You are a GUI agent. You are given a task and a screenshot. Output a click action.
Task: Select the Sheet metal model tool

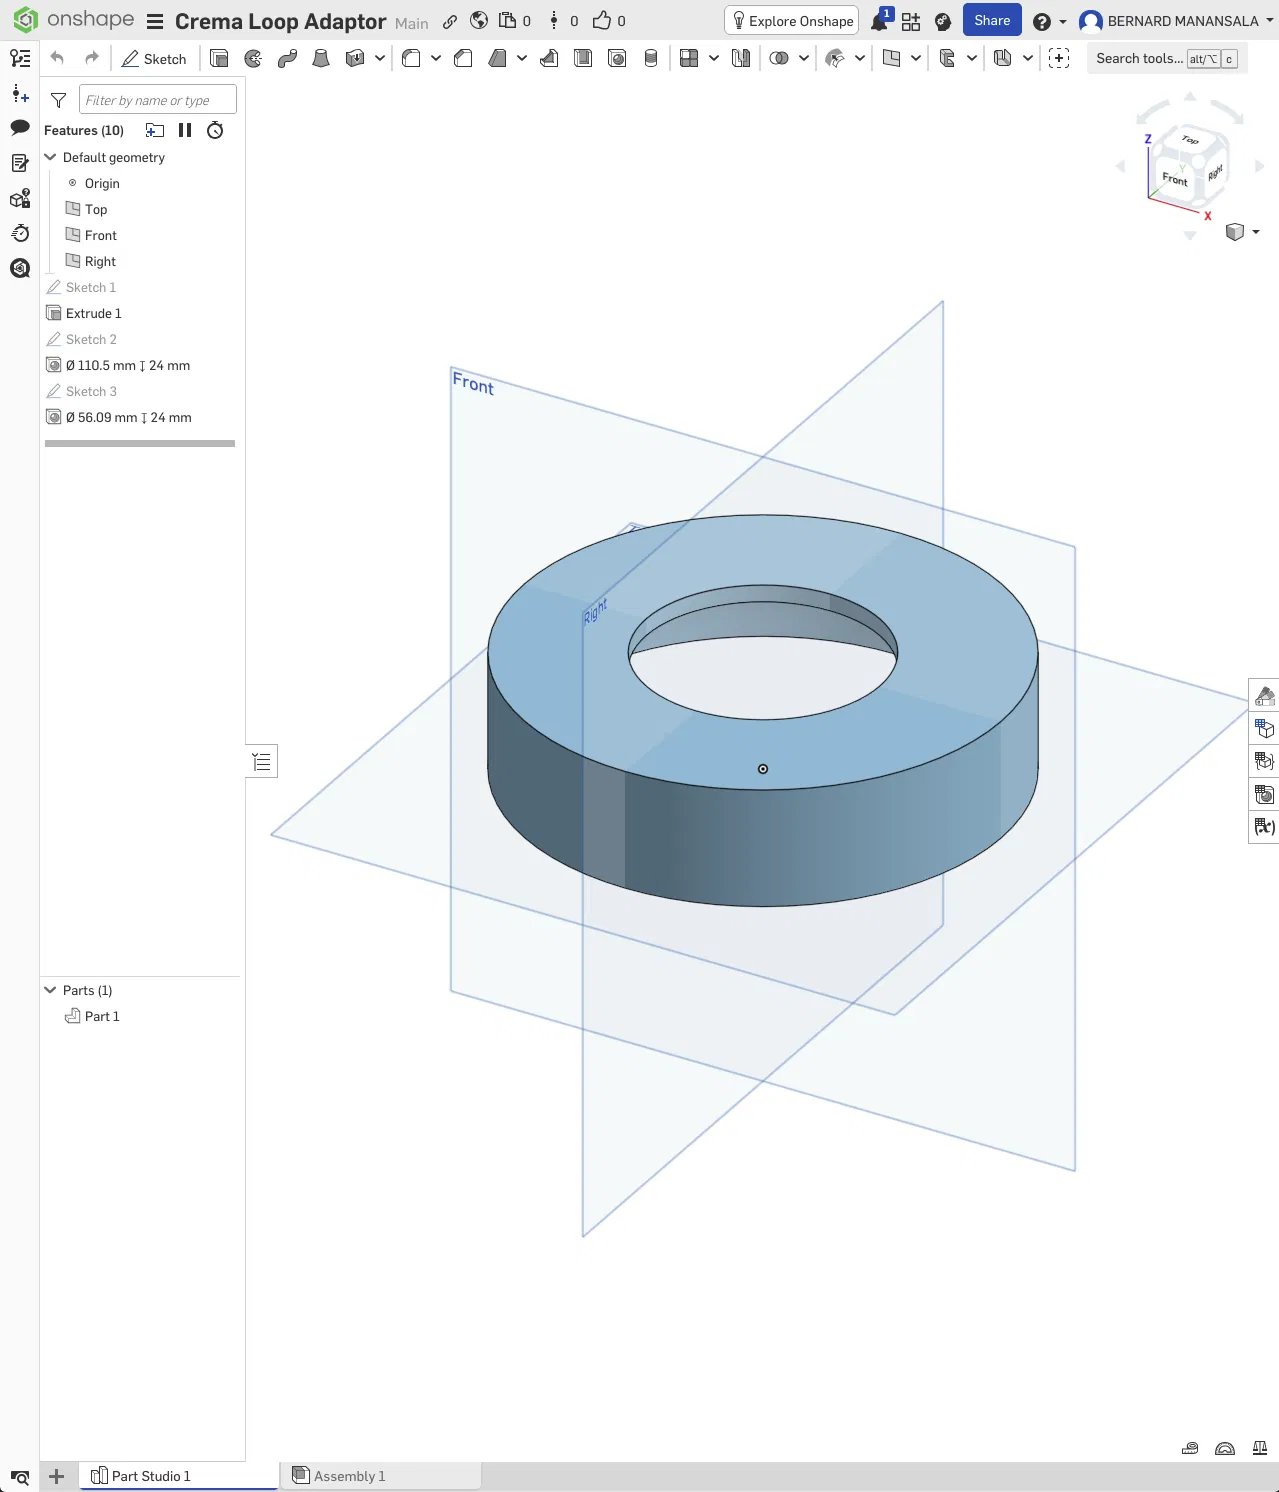point(1003,59)
